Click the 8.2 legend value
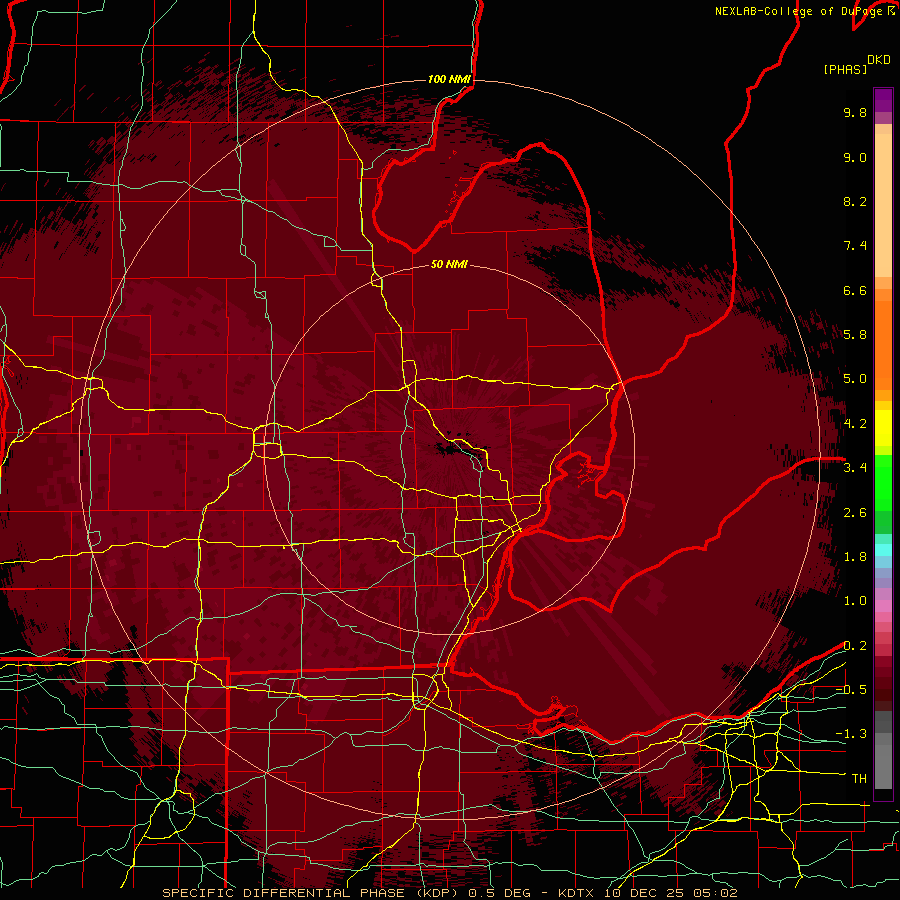The height and width of the screenshot is (900, 900). 855,201
